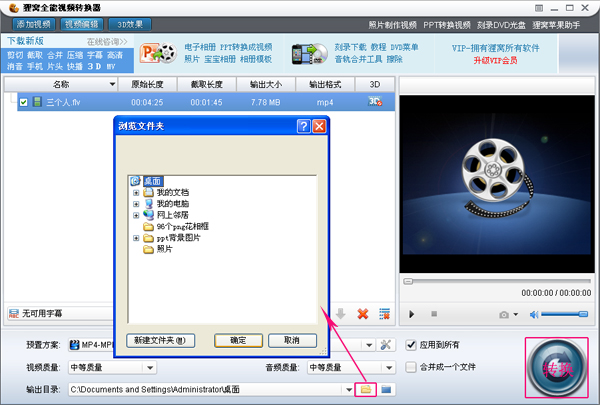Click the PowerPoint-to-video banner icon
Screen dimensions: 600x405
[158, 53]
